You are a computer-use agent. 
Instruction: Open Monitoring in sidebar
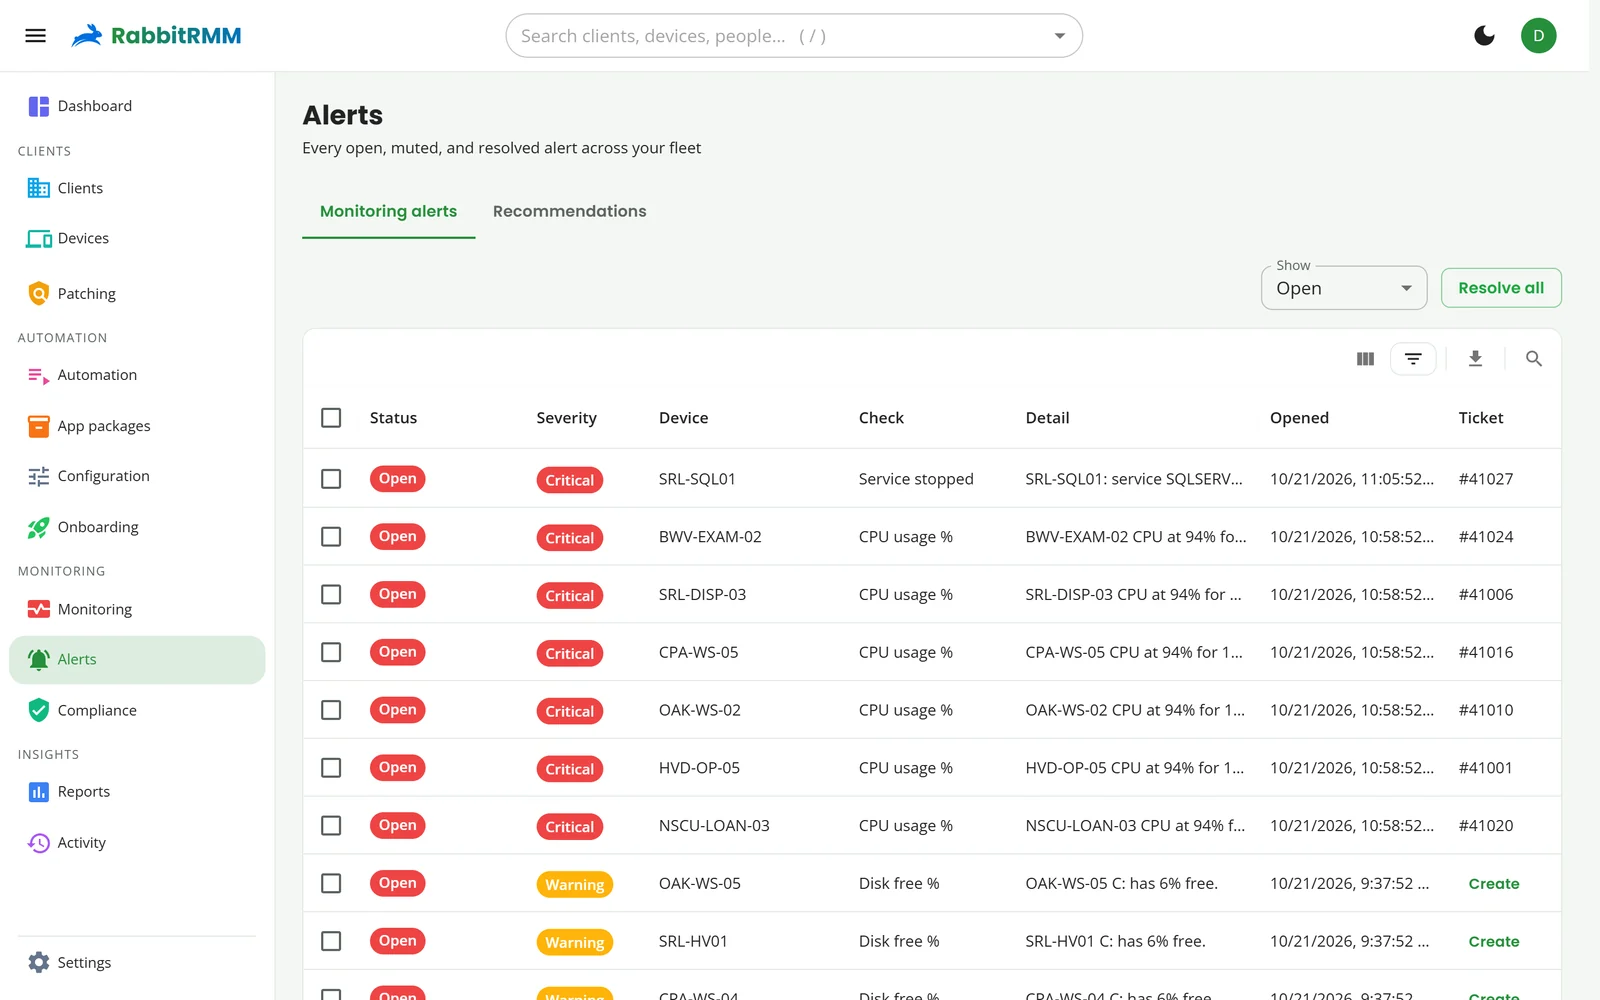137,609
